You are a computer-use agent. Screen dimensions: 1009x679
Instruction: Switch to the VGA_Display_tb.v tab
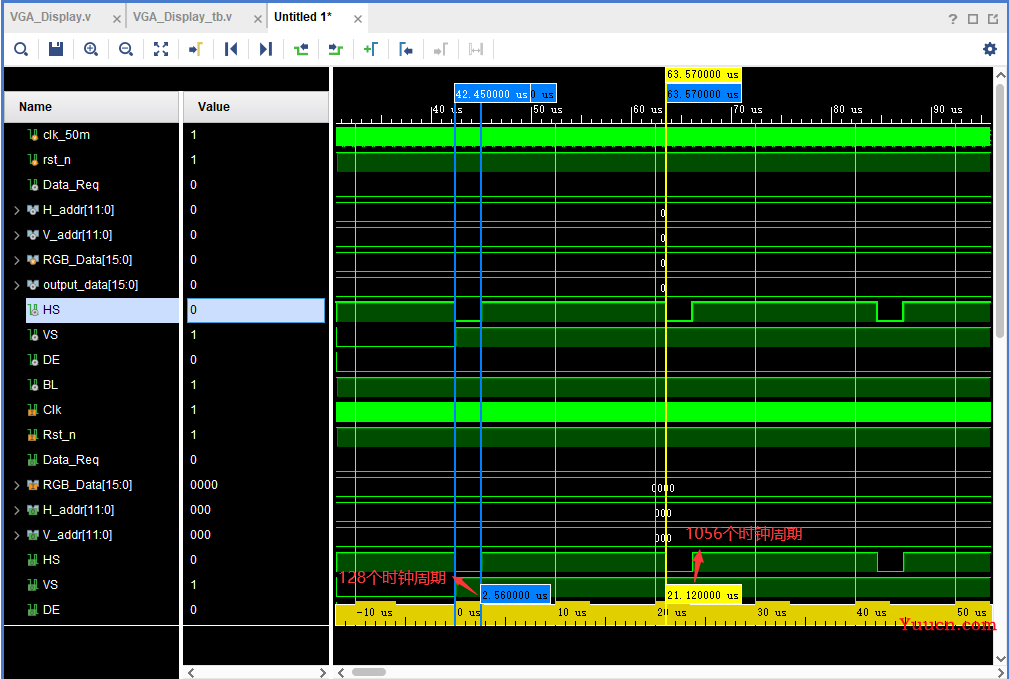tap(182, 17)
